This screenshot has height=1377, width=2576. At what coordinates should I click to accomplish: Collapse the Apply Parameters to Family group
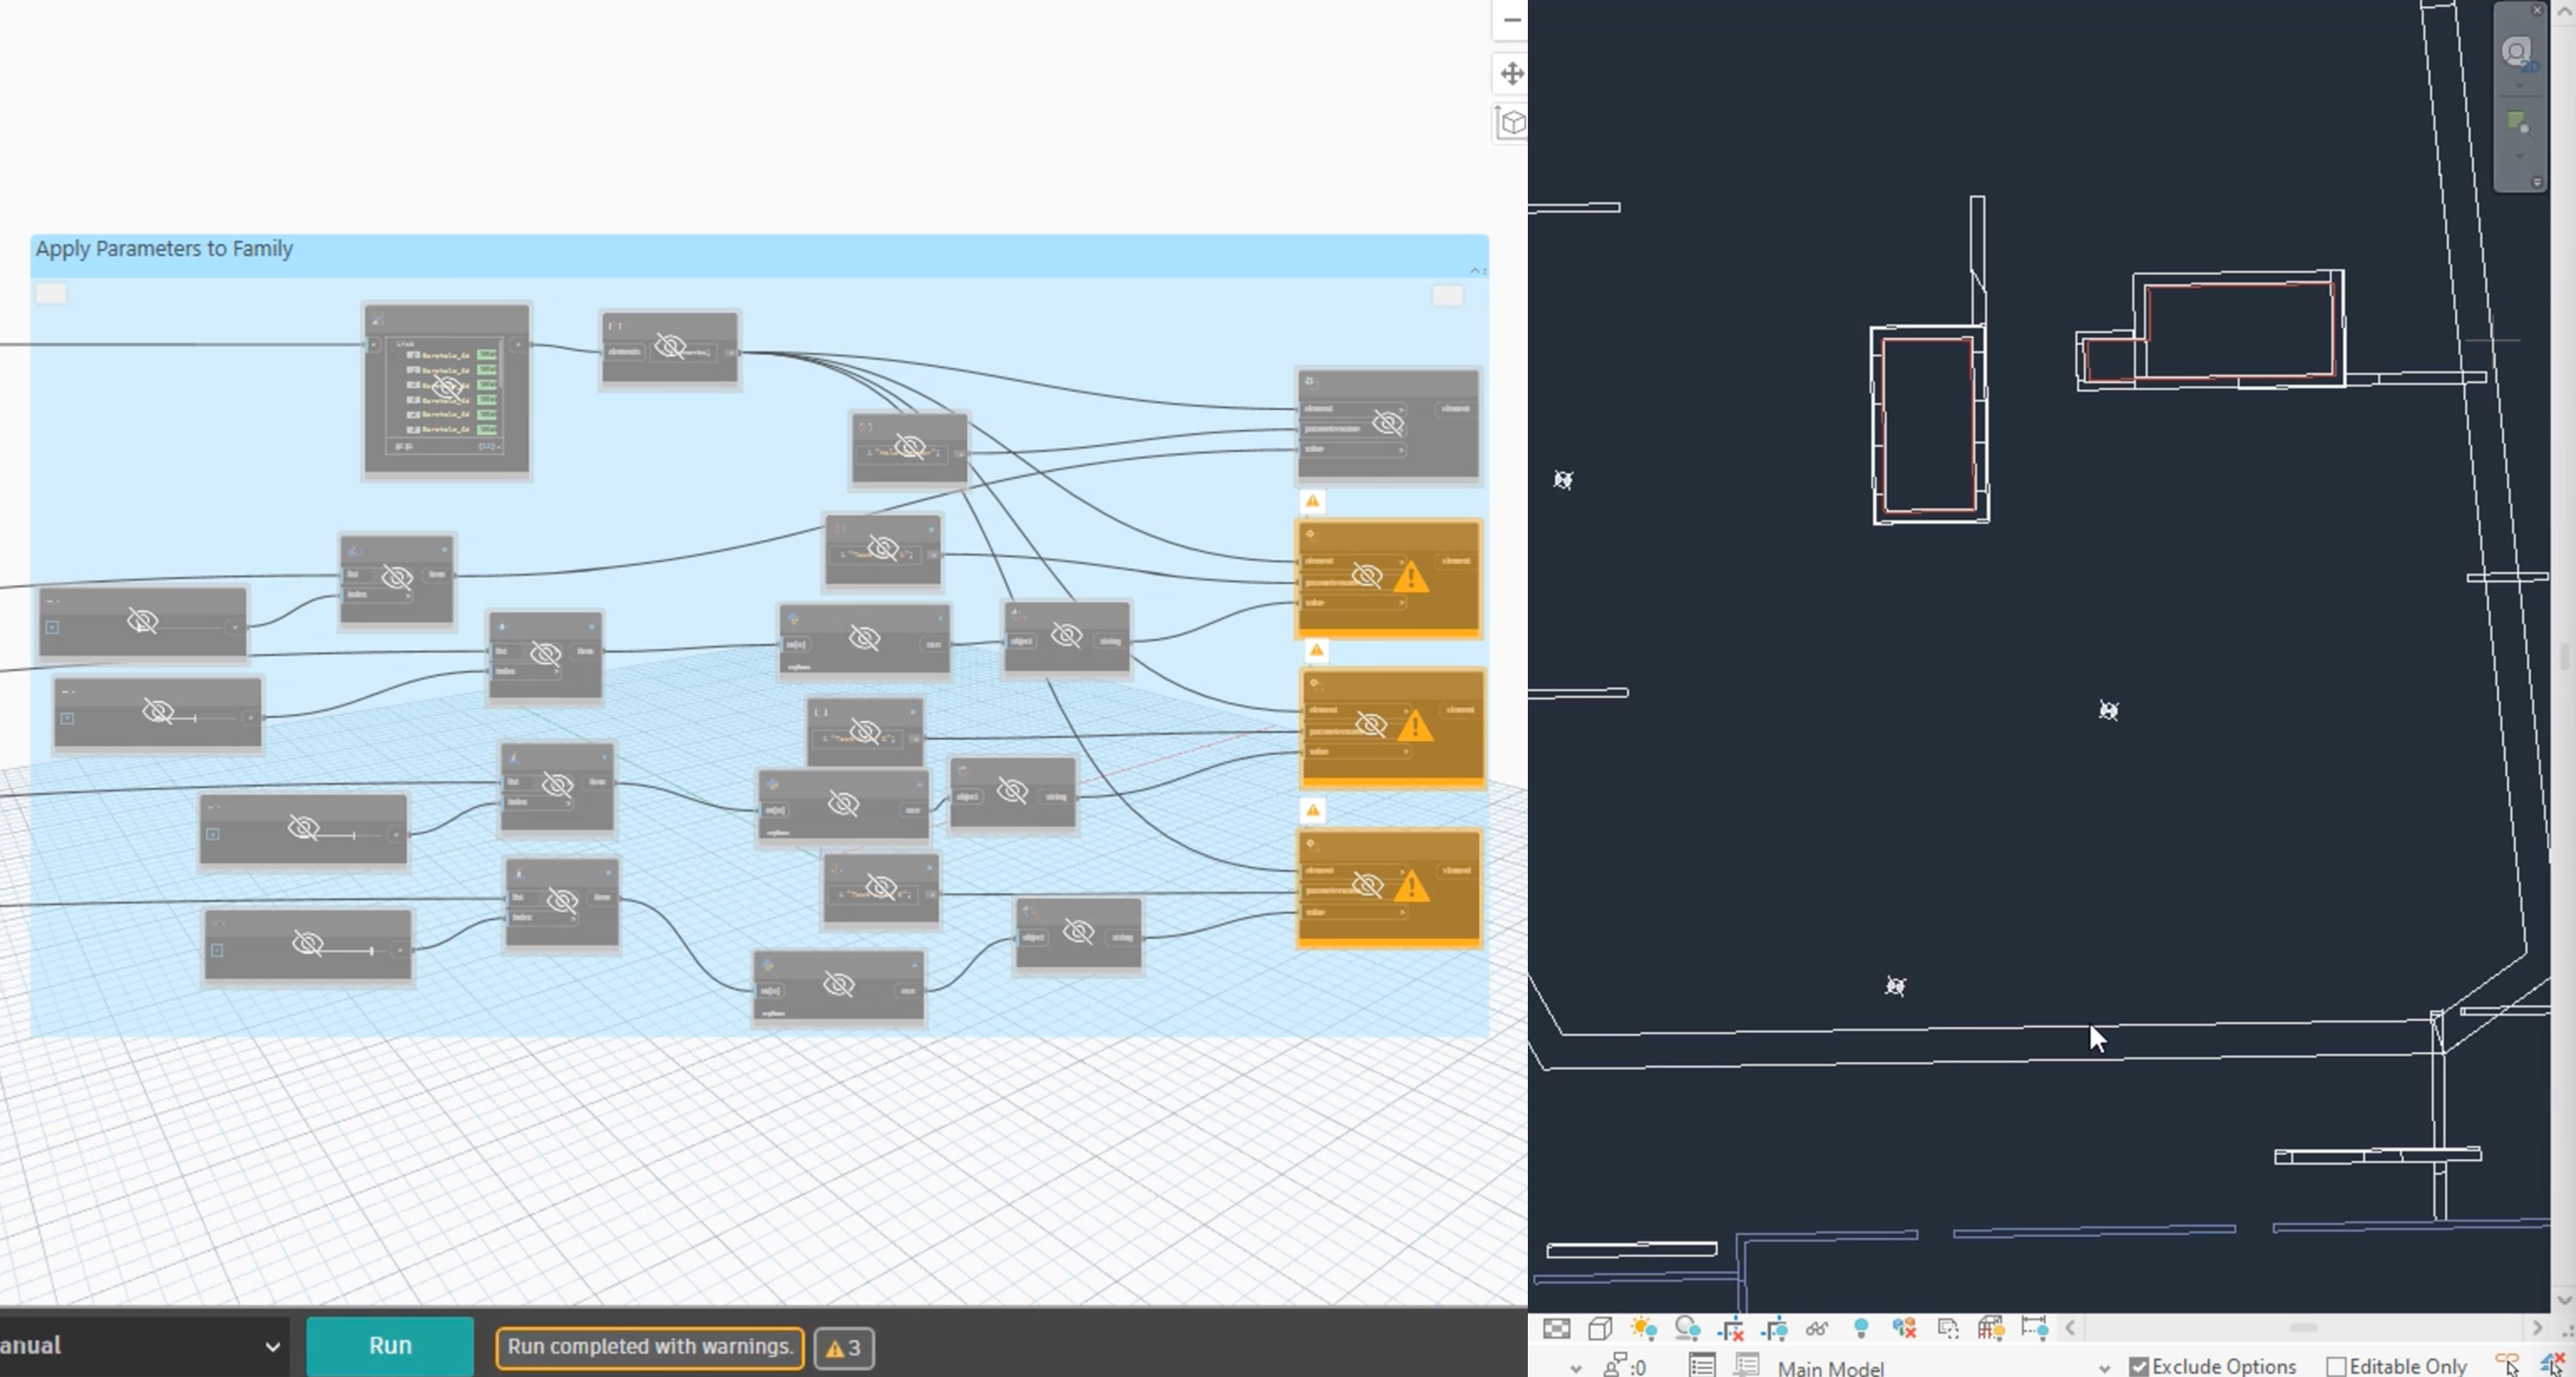(1477, 270)
